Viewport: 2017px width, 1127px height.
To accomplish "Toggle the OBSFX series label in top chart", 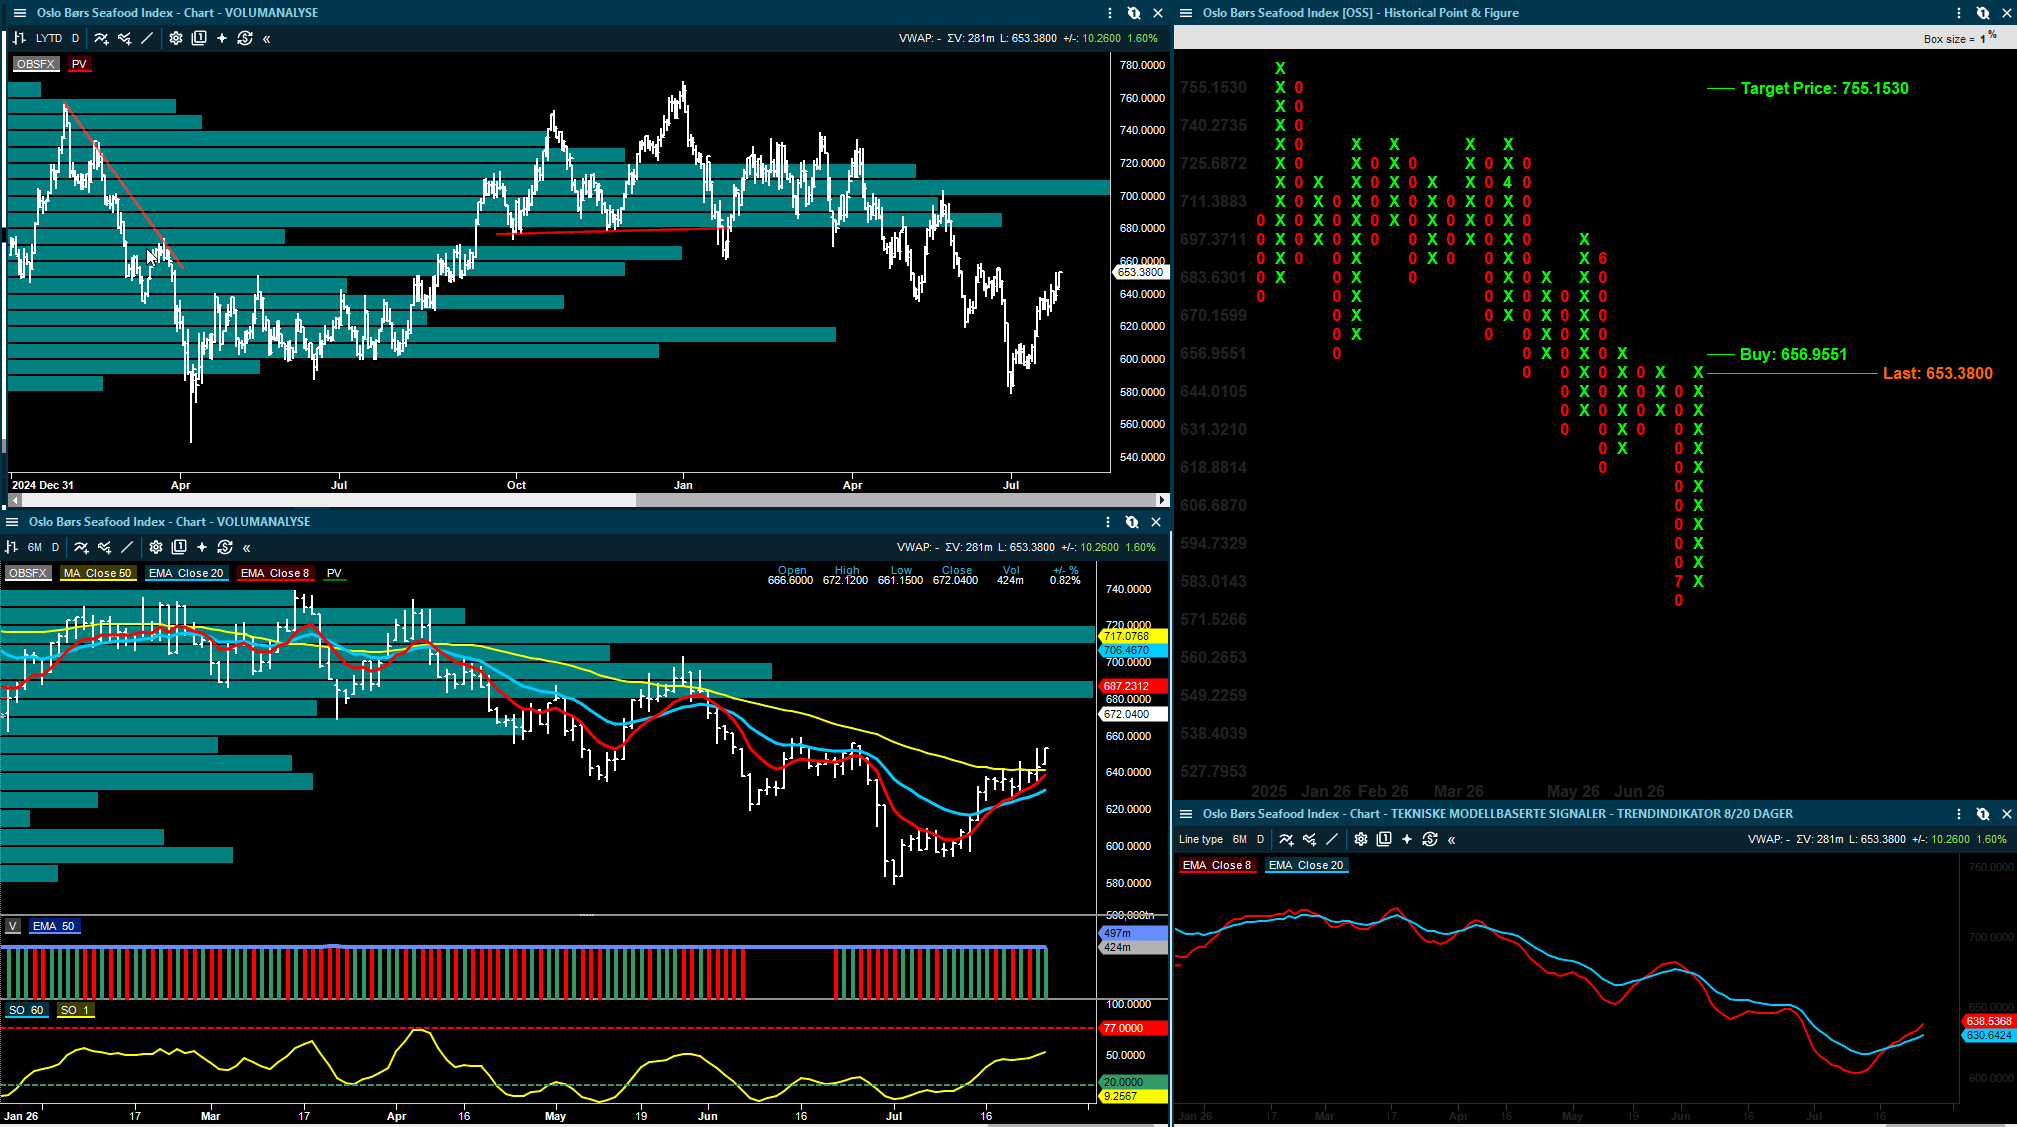I will point(36,64).
